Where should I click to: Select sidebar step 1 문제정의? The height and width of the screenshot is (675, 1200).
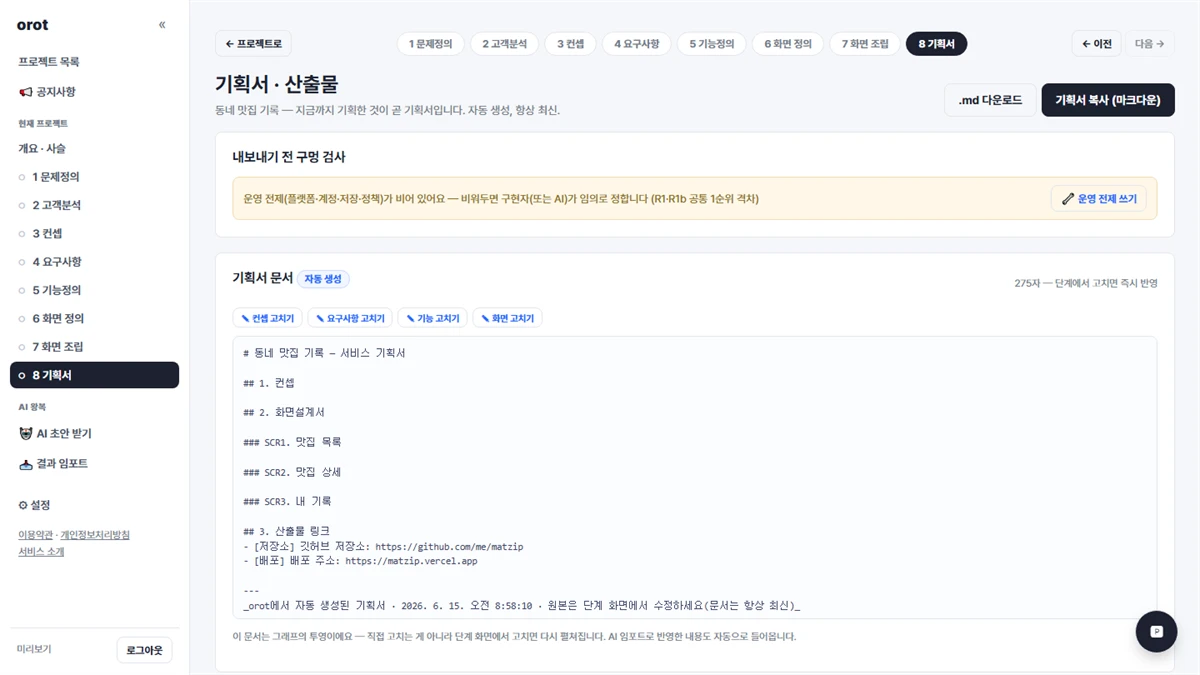pyautogui.click(x=94, y=177)
